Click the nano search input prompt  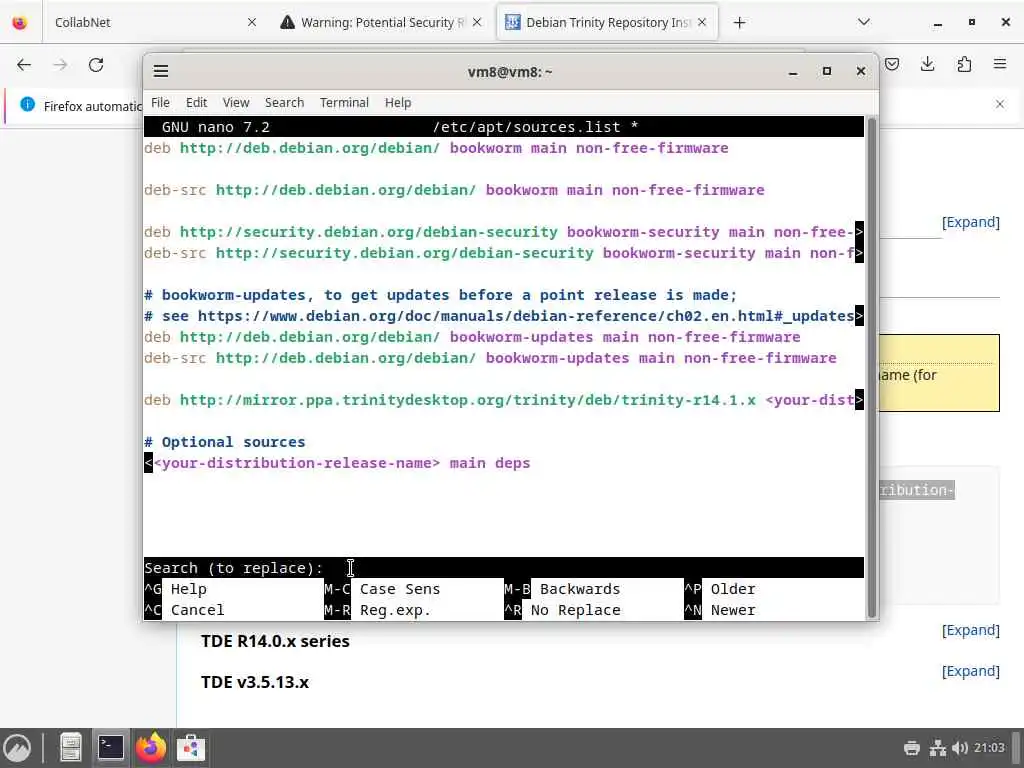coord(504,568)
